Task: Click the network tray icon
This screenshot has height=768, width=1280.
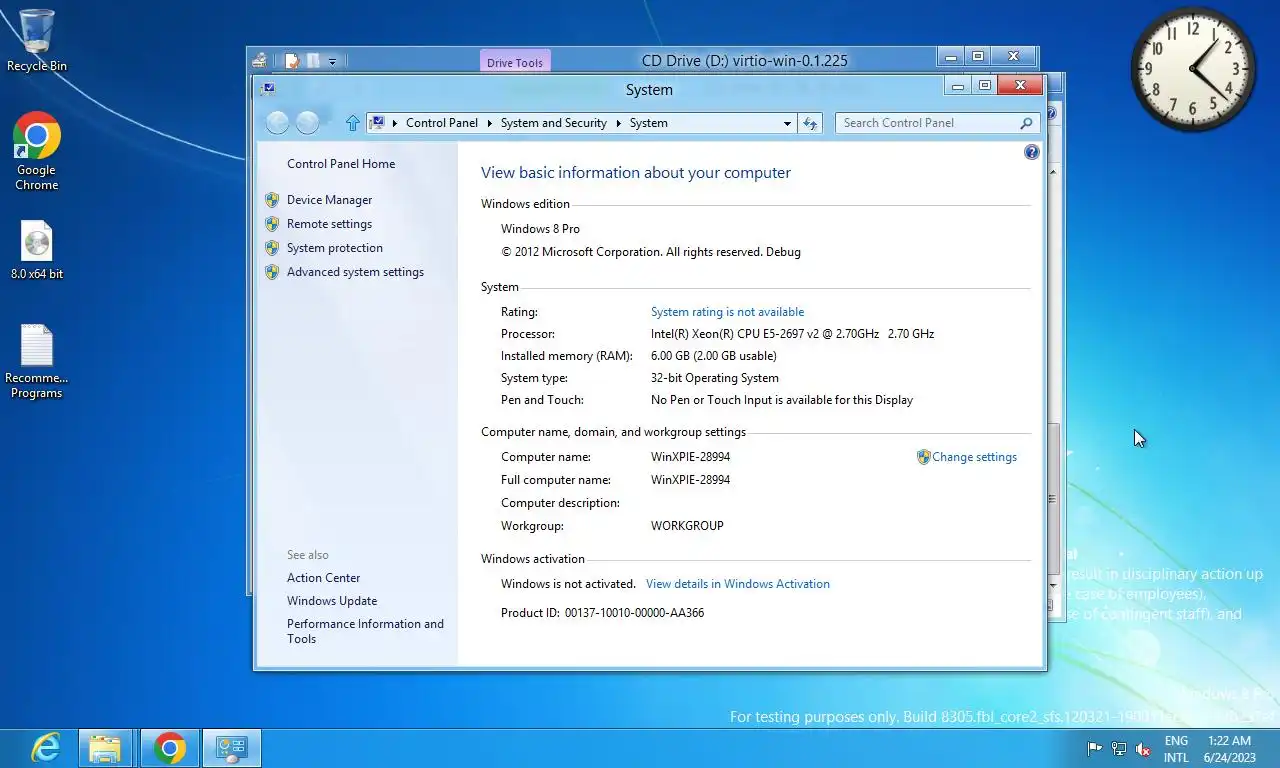Action: tap(1119, 749)
